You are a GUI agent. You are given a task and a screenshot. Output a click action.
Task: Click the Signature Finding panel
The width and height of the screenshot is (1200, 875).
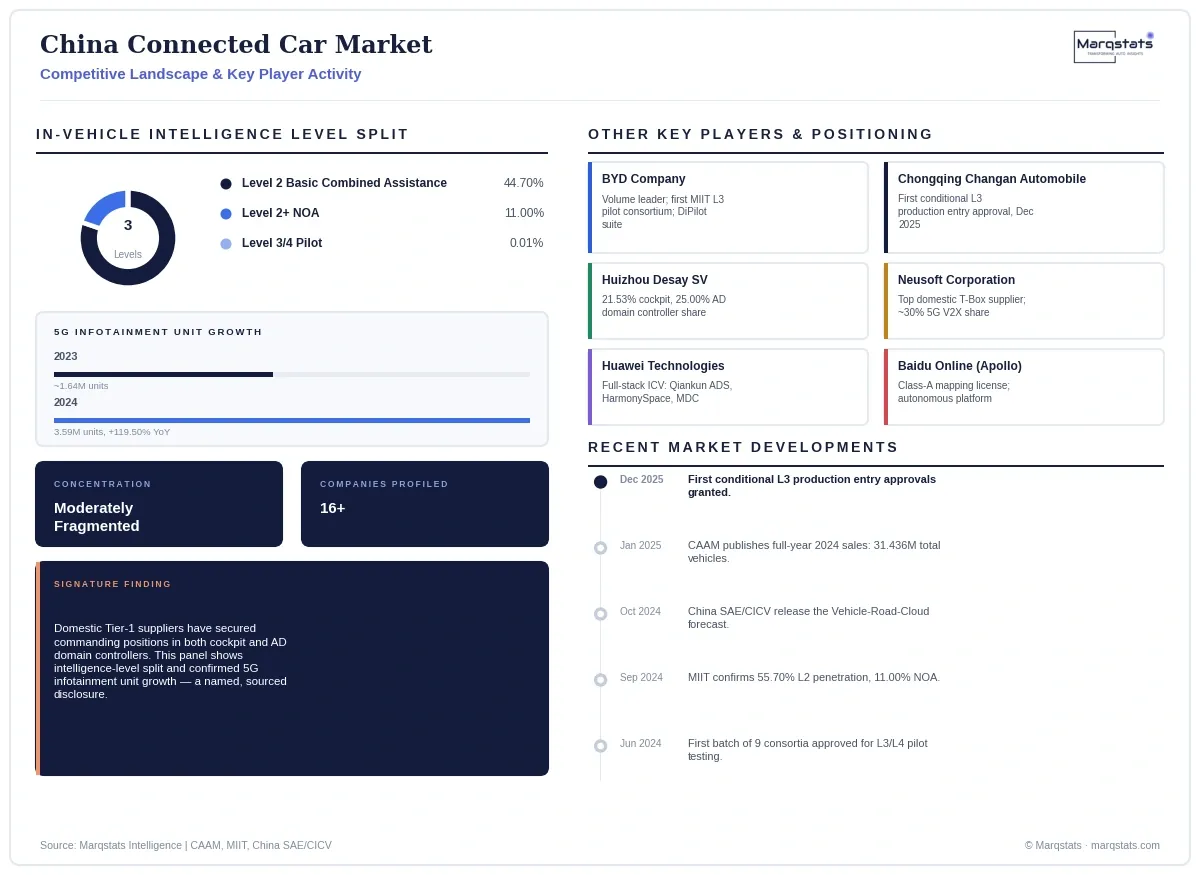(x=292, y=668)
